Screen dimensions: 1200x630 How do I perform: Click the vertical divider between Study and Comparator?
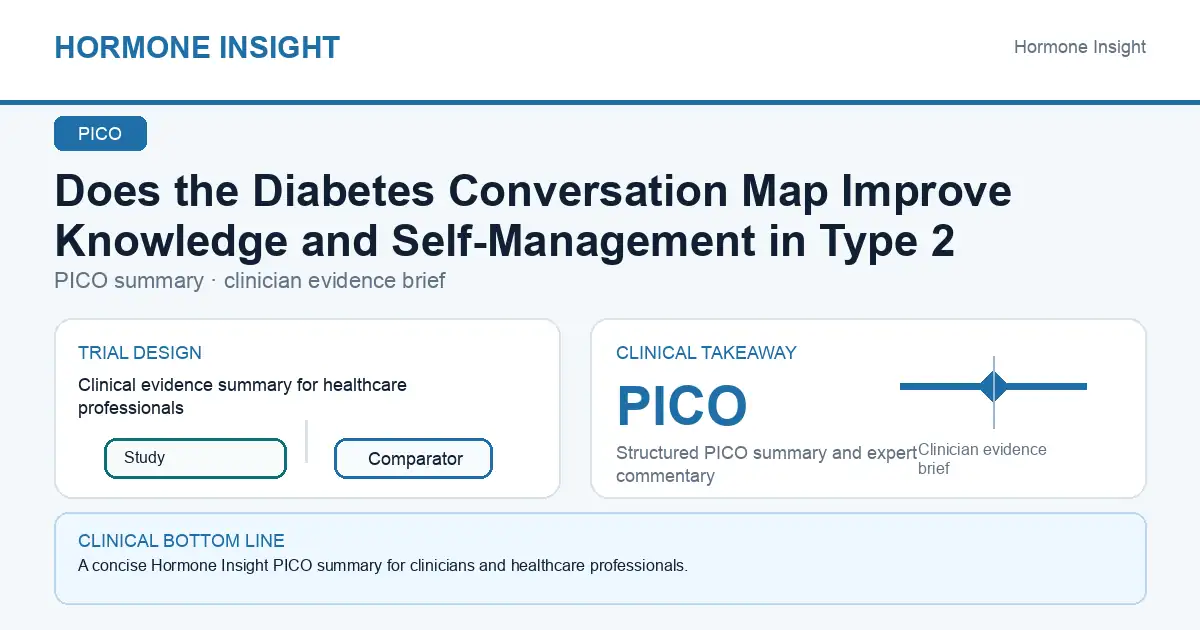[x=306, y=441]
